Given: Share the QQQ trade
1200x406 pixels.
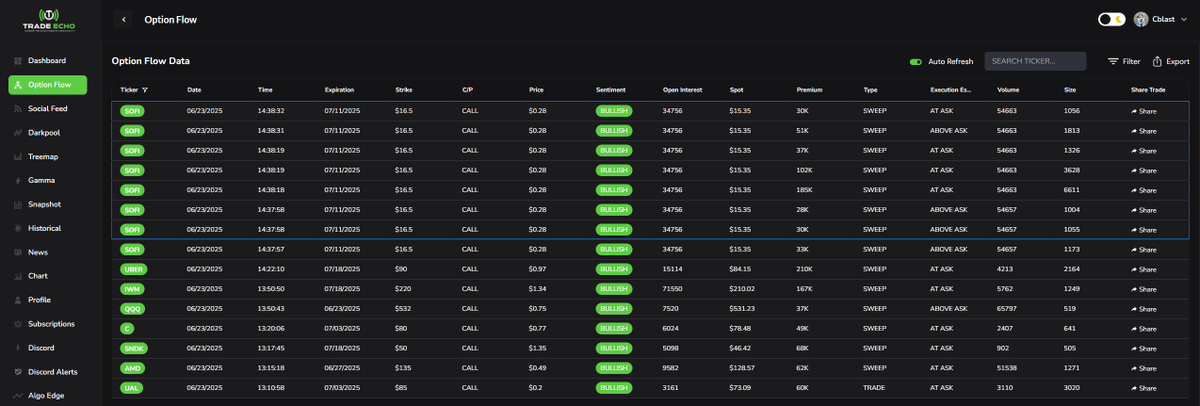Looking at the screenshot, I should (x=1144, y=309).
